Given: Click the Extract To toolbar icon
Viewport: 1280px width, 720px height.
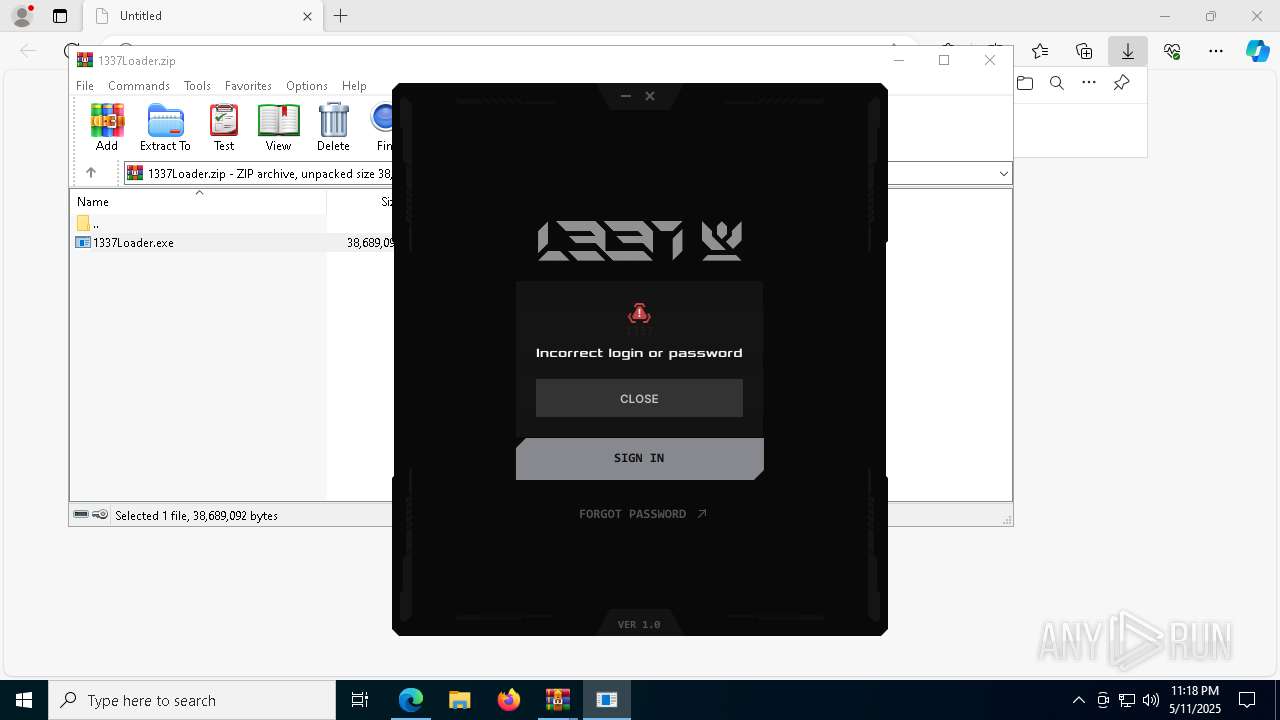Looking at the screenshot, I should click(165, 126).
